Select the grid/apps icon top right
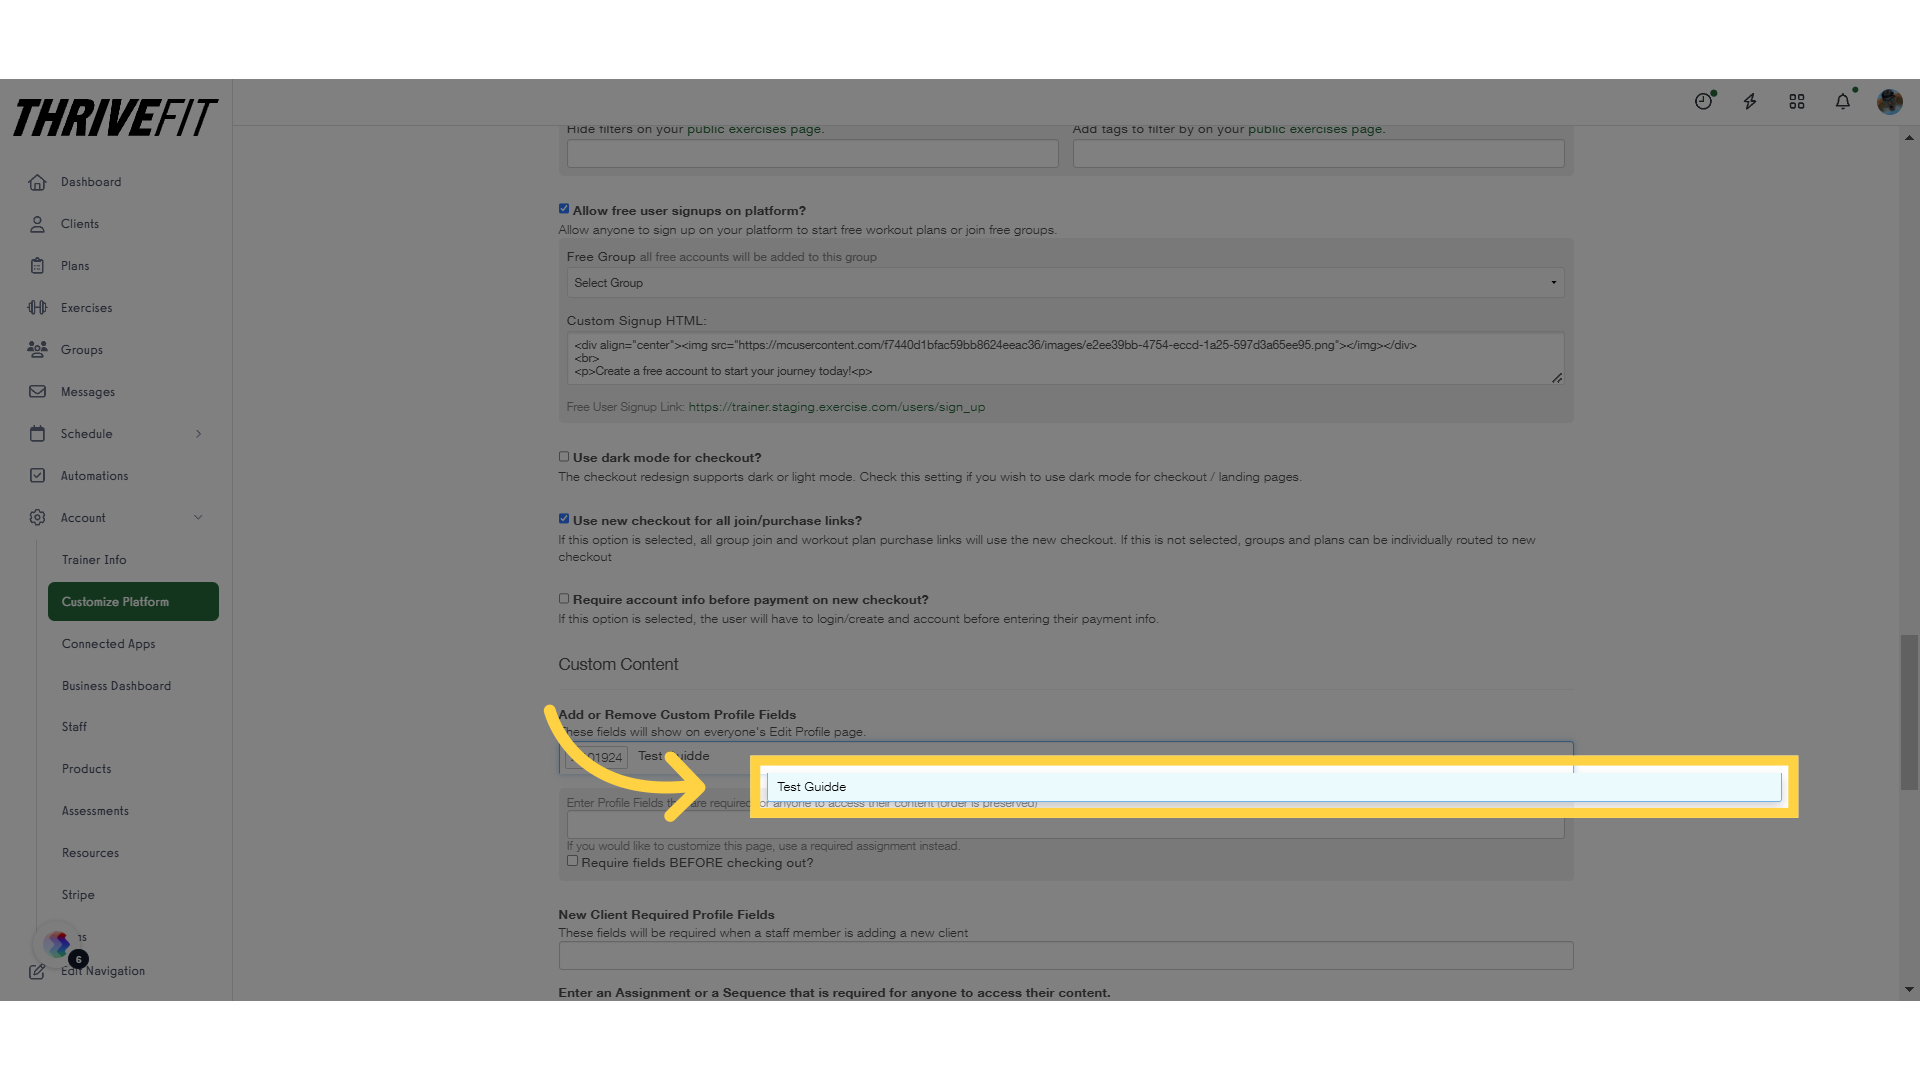Viewport: 1920px width, 1080px height. click(x=1797, y=100)
